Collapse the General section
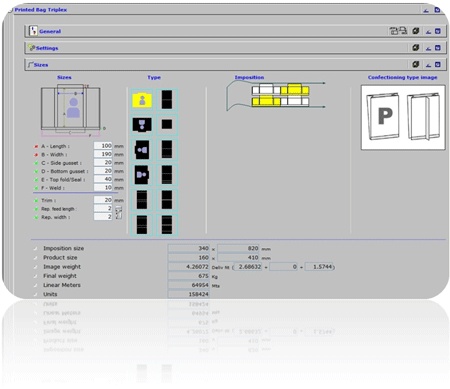 [429, 31]
